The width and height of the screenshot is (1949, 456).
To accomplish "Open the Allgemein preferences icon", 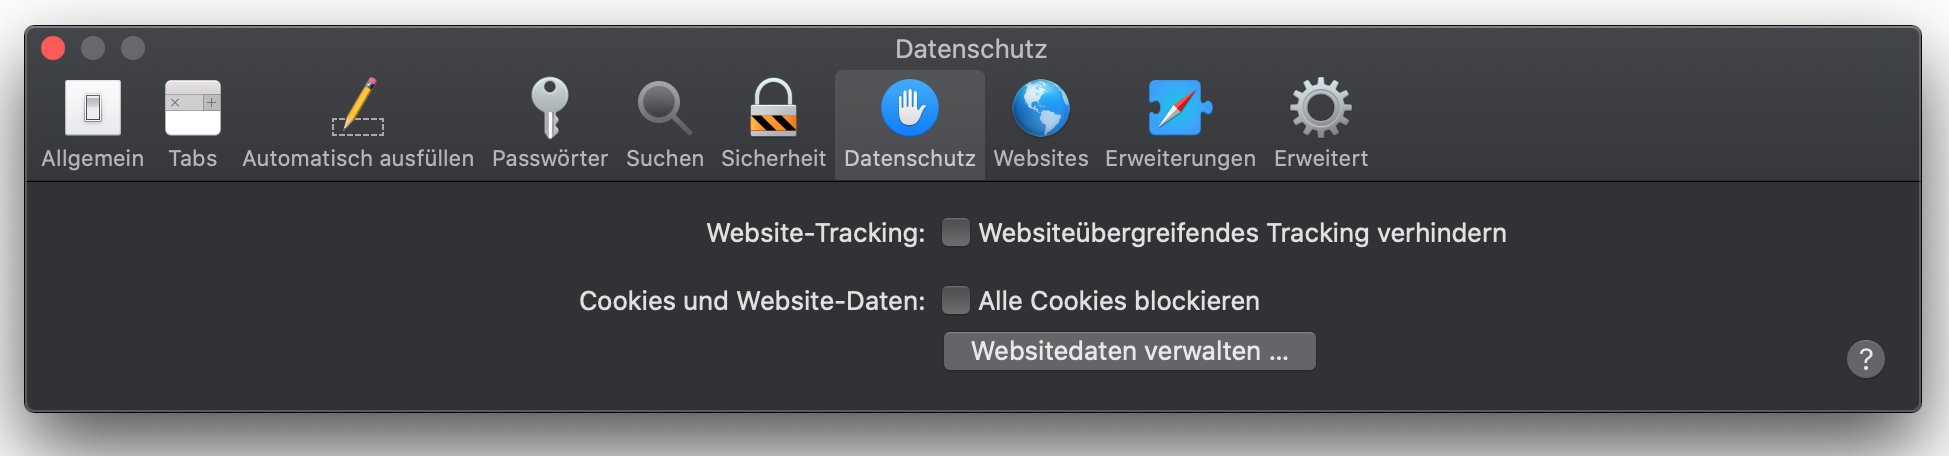I will click(93, 108).
